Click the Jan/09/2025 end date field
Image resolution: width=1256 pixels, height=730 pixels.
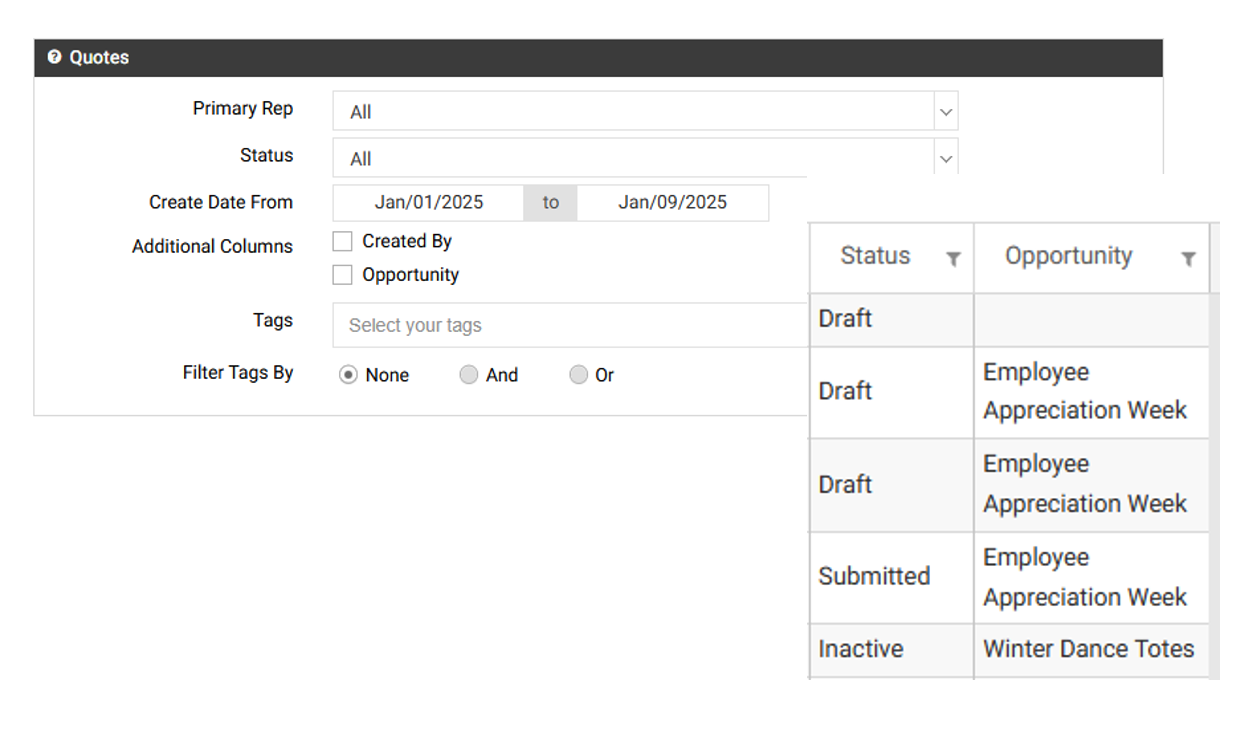pos(672,202)
